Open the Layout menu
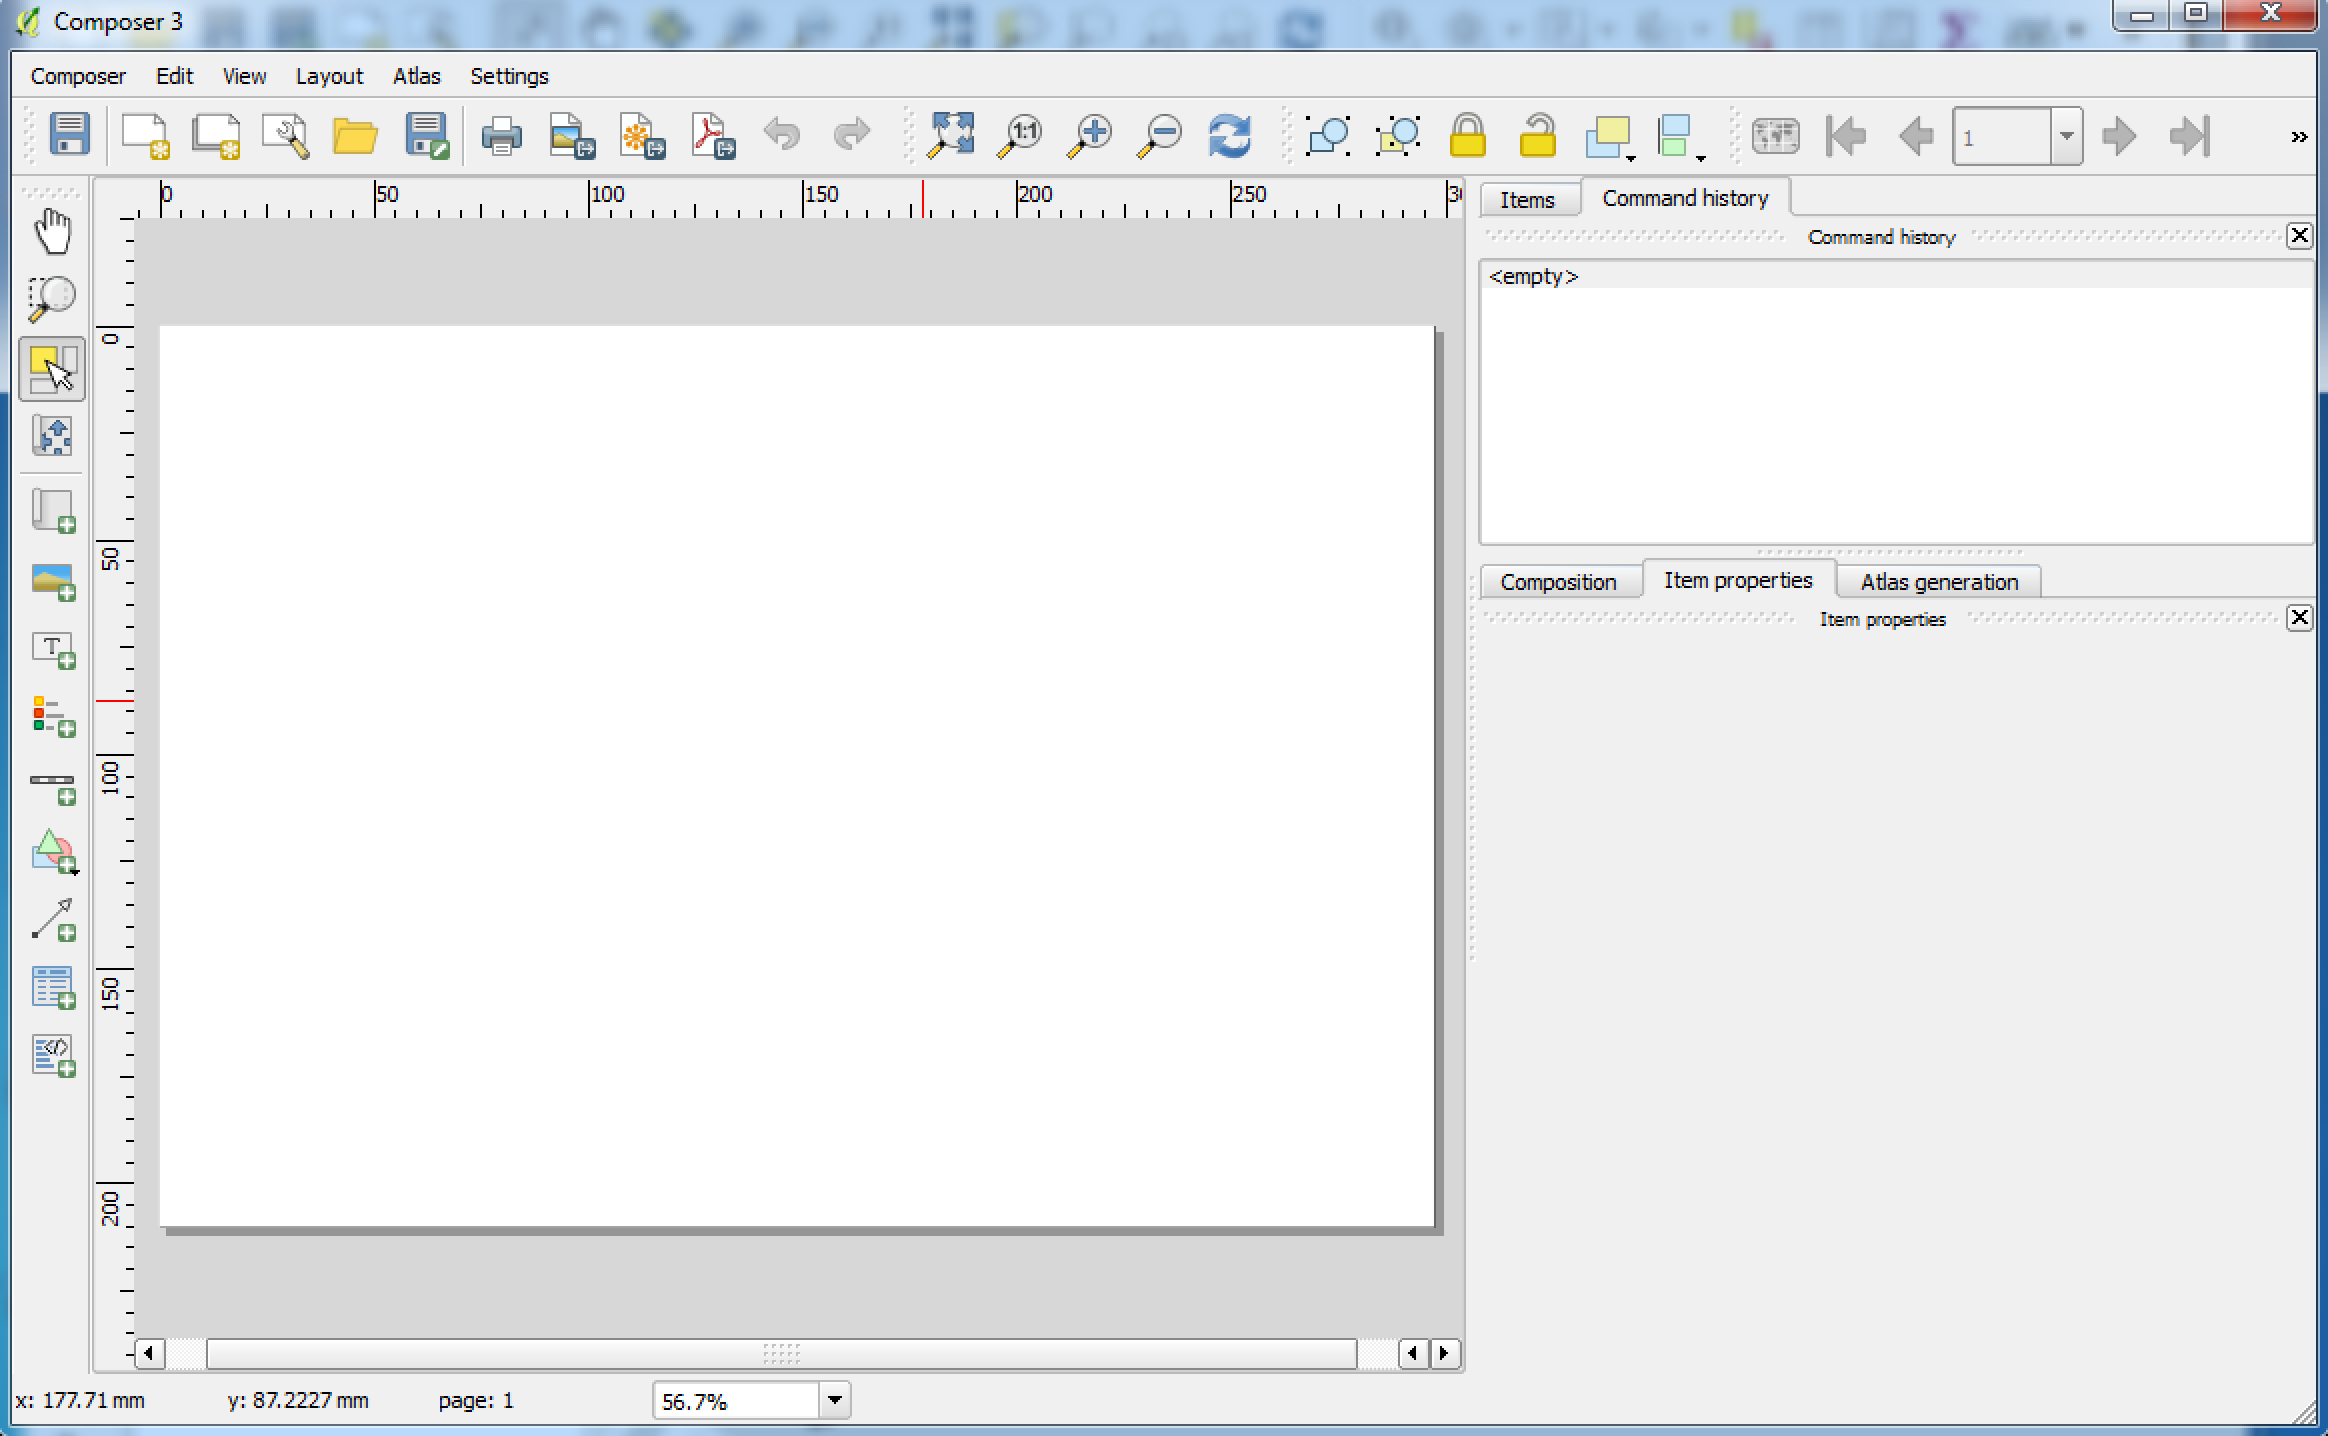The image size is (2328, 1436). (x=329, y=76)
